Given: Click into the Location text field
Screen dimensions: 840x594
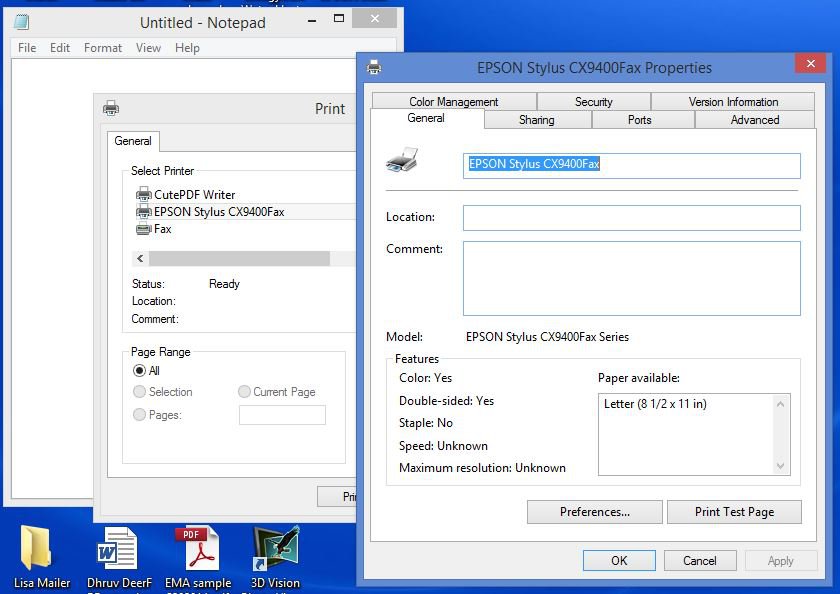Looking at the screenshot, I should tap(631, 218).
